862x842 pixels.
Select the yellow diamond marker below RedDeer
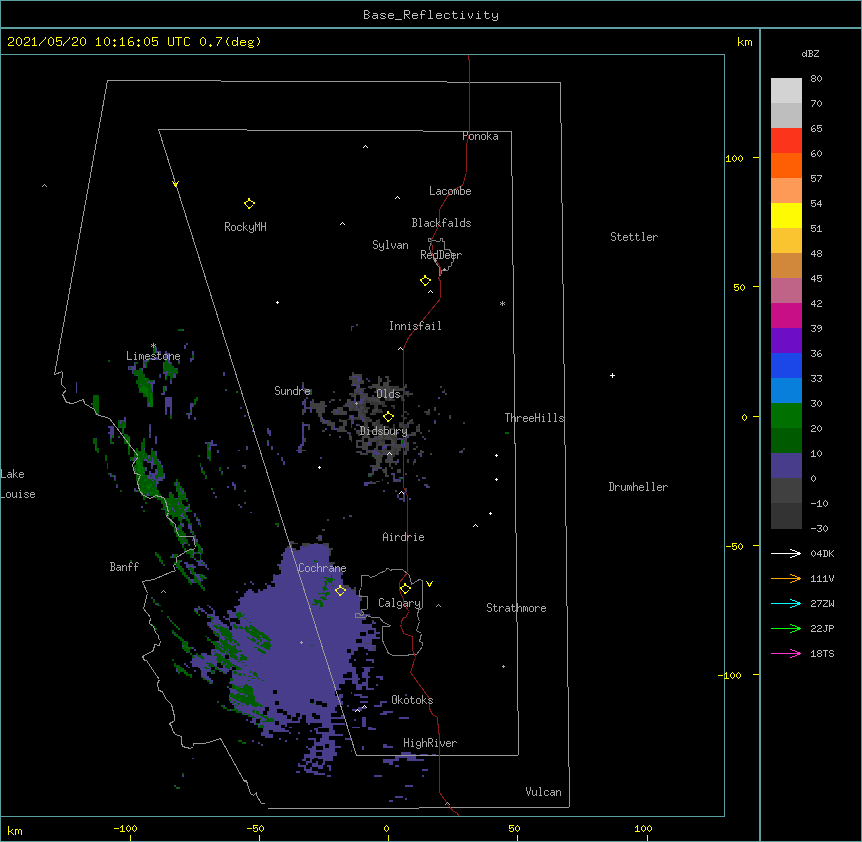[426, 281]
